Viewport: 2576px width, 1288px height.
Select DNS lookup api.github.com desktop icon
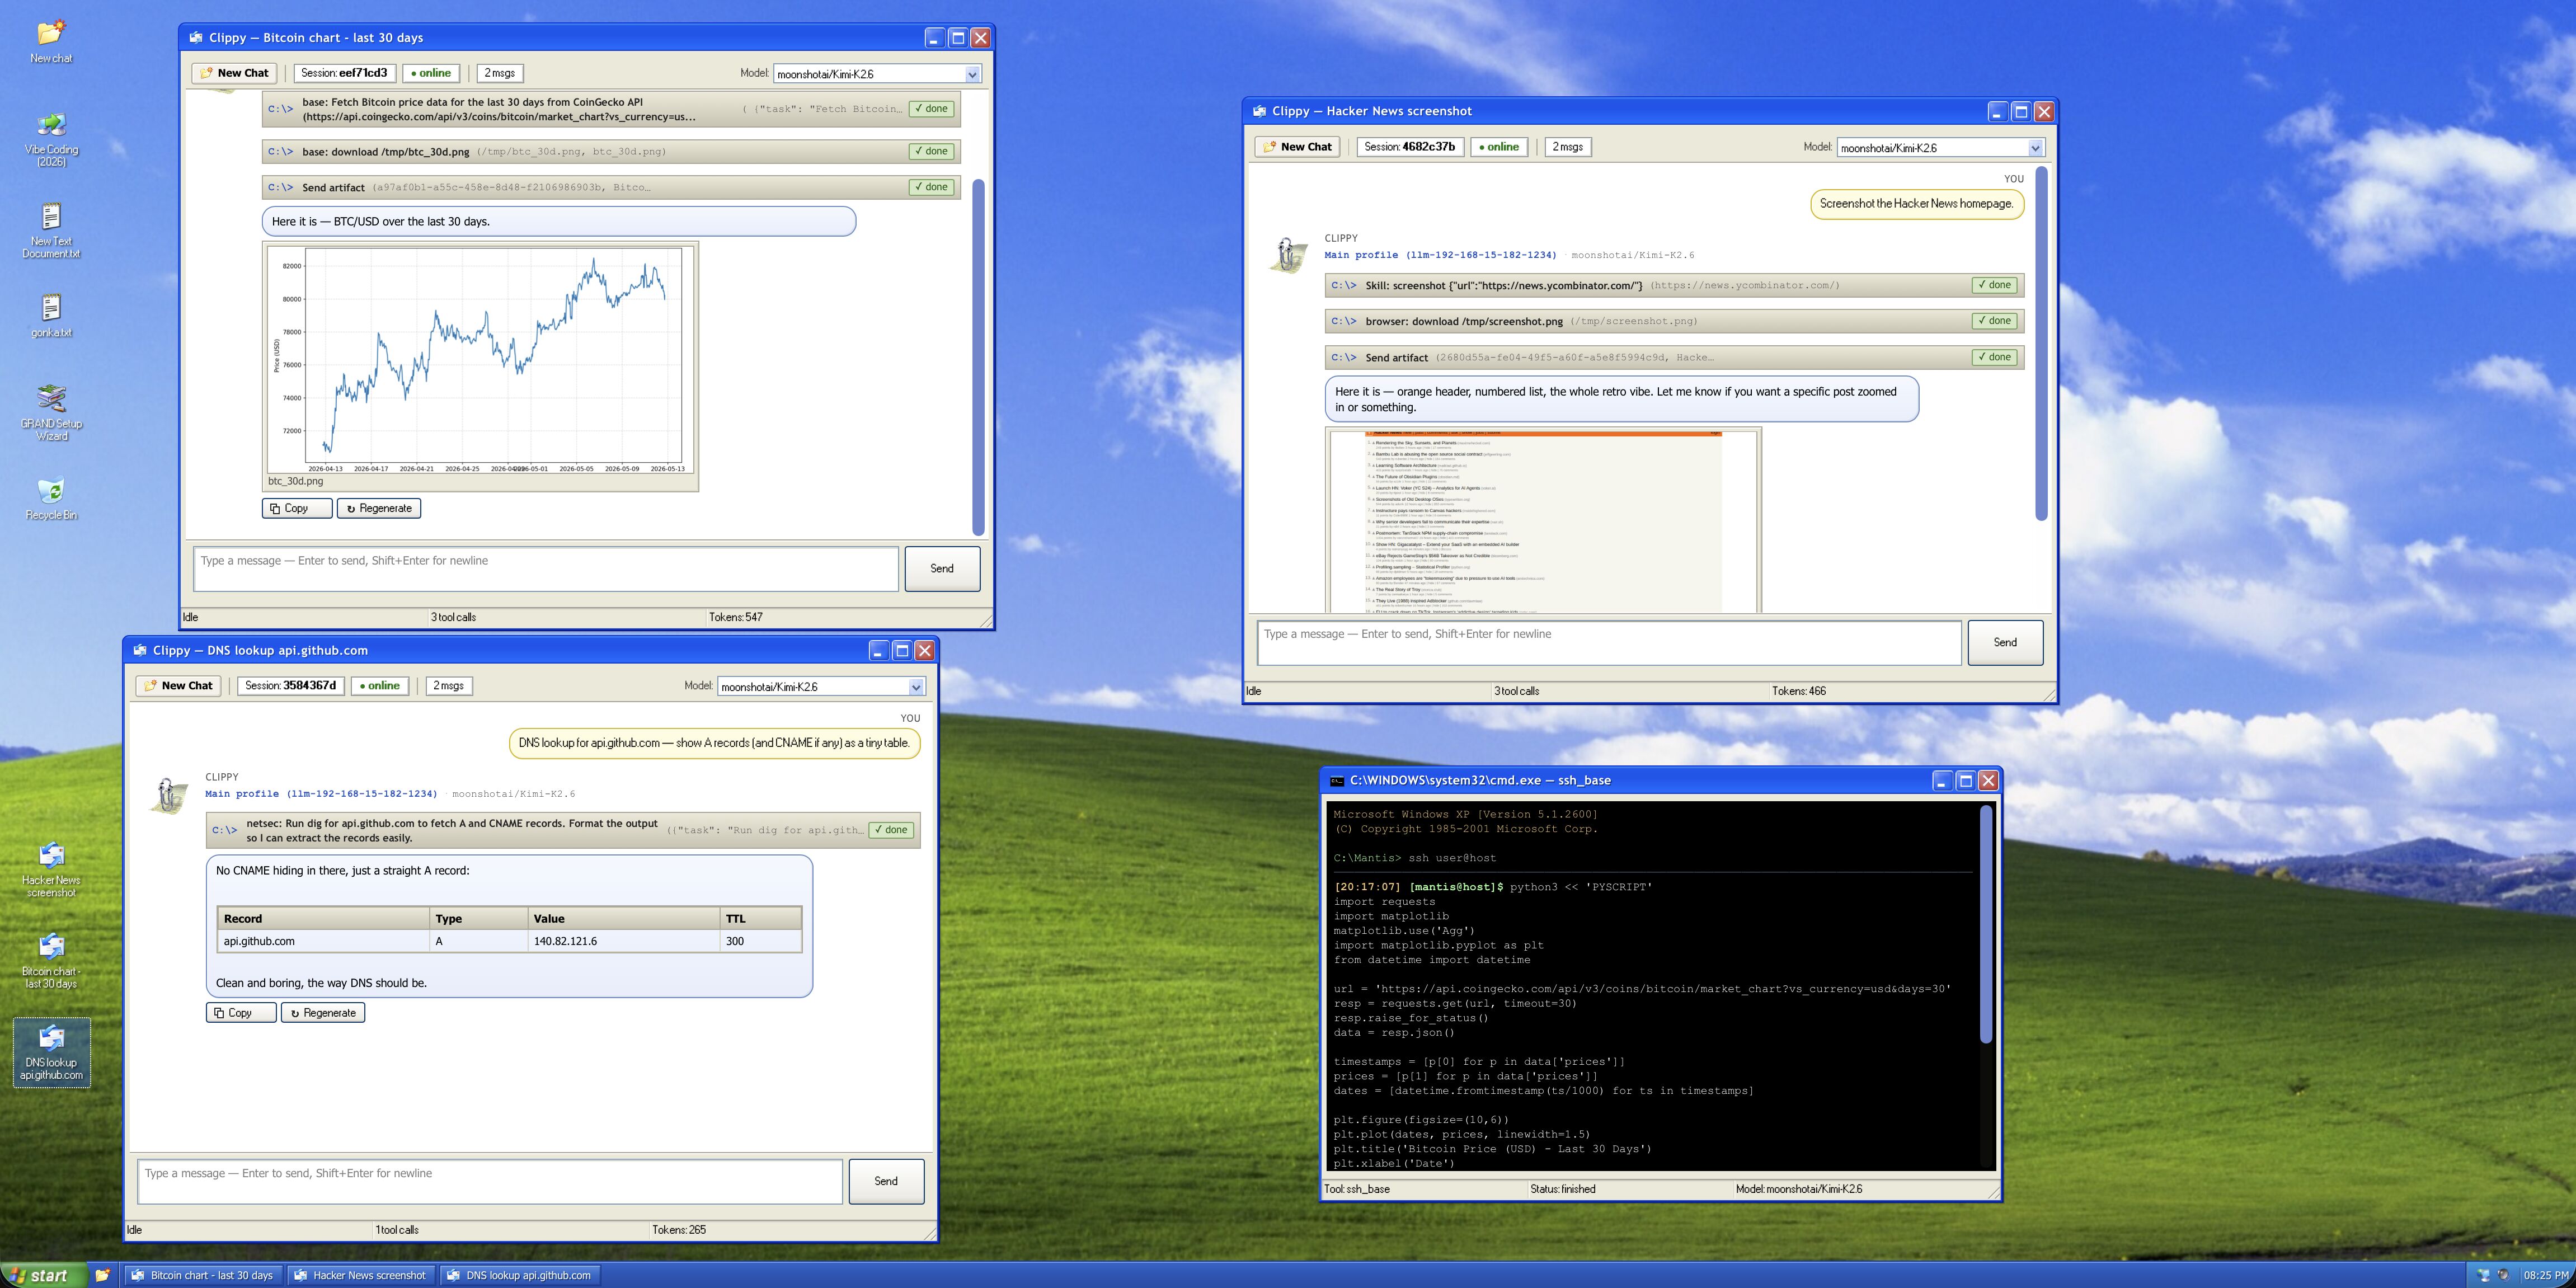click(x=51, y=1052)
